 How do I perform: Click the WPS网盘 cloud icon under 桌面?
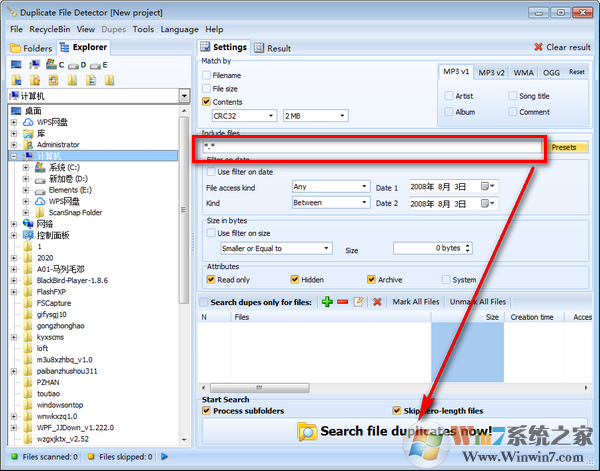pos(28,122)
